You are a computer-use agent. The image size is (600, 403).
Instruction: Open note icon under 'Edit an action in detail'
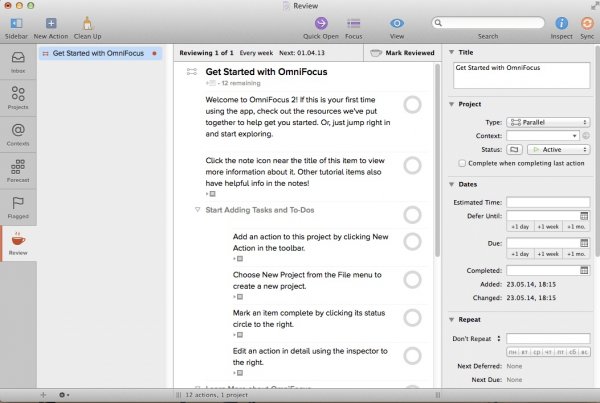pyautogui.click(x=240, y=373)
